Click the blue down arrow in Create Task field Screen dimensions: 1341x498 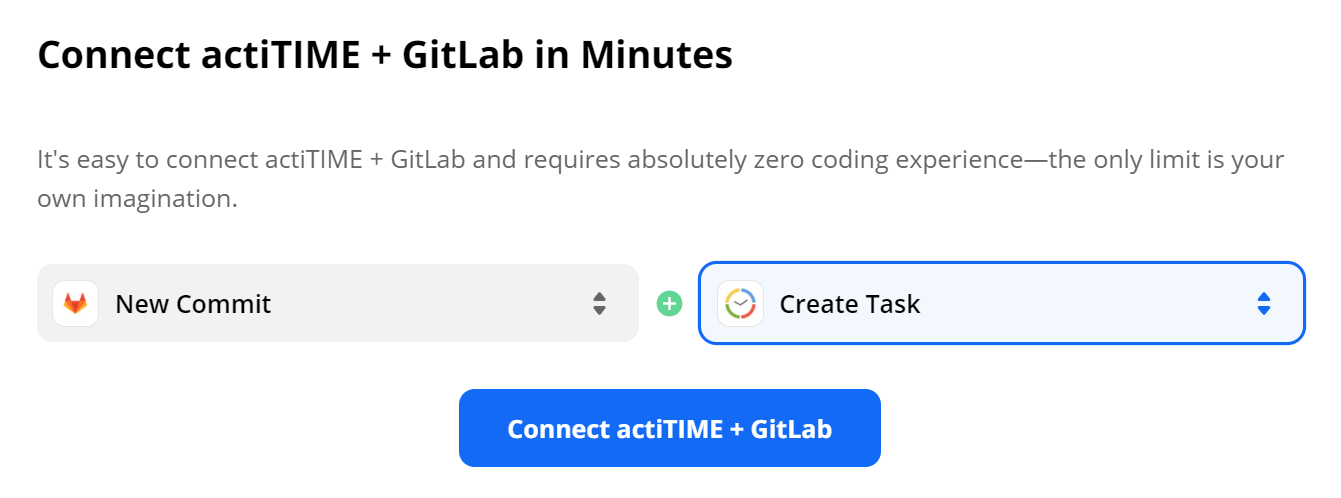click(x=1264, y=310)
